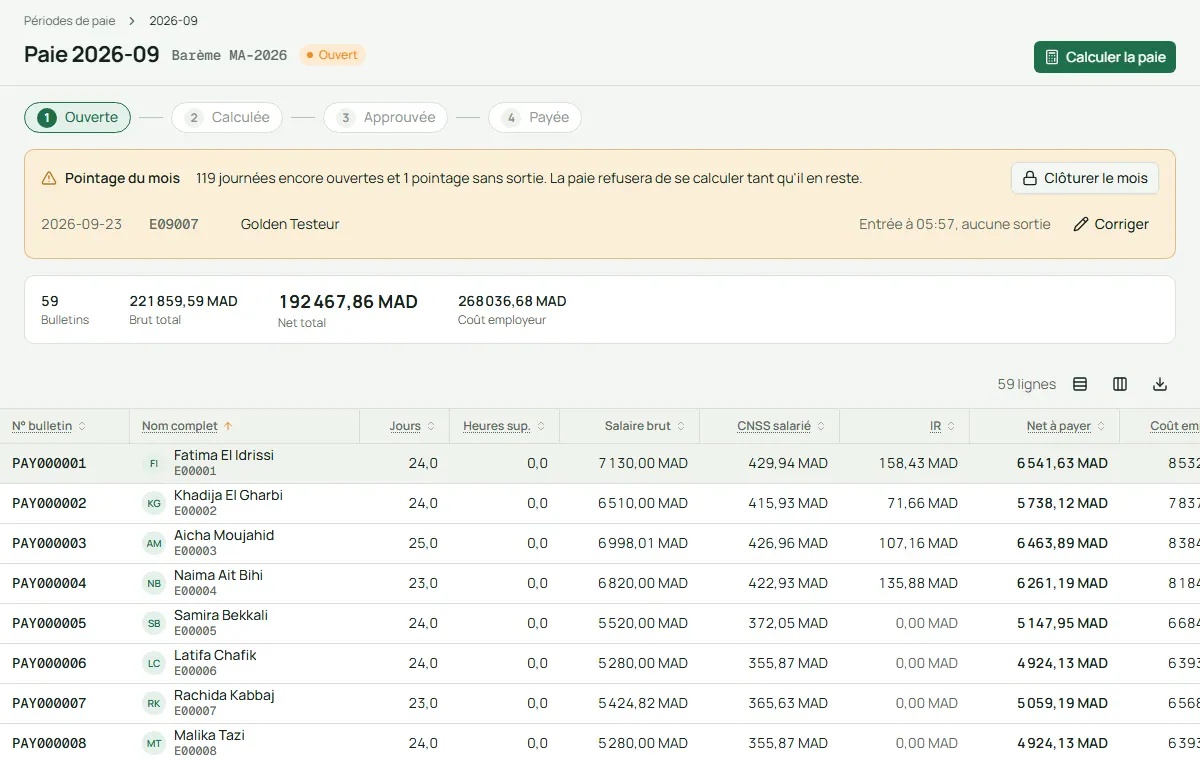
Task: Click Calculer la paie button
Action: click(x=1105, y=57)
